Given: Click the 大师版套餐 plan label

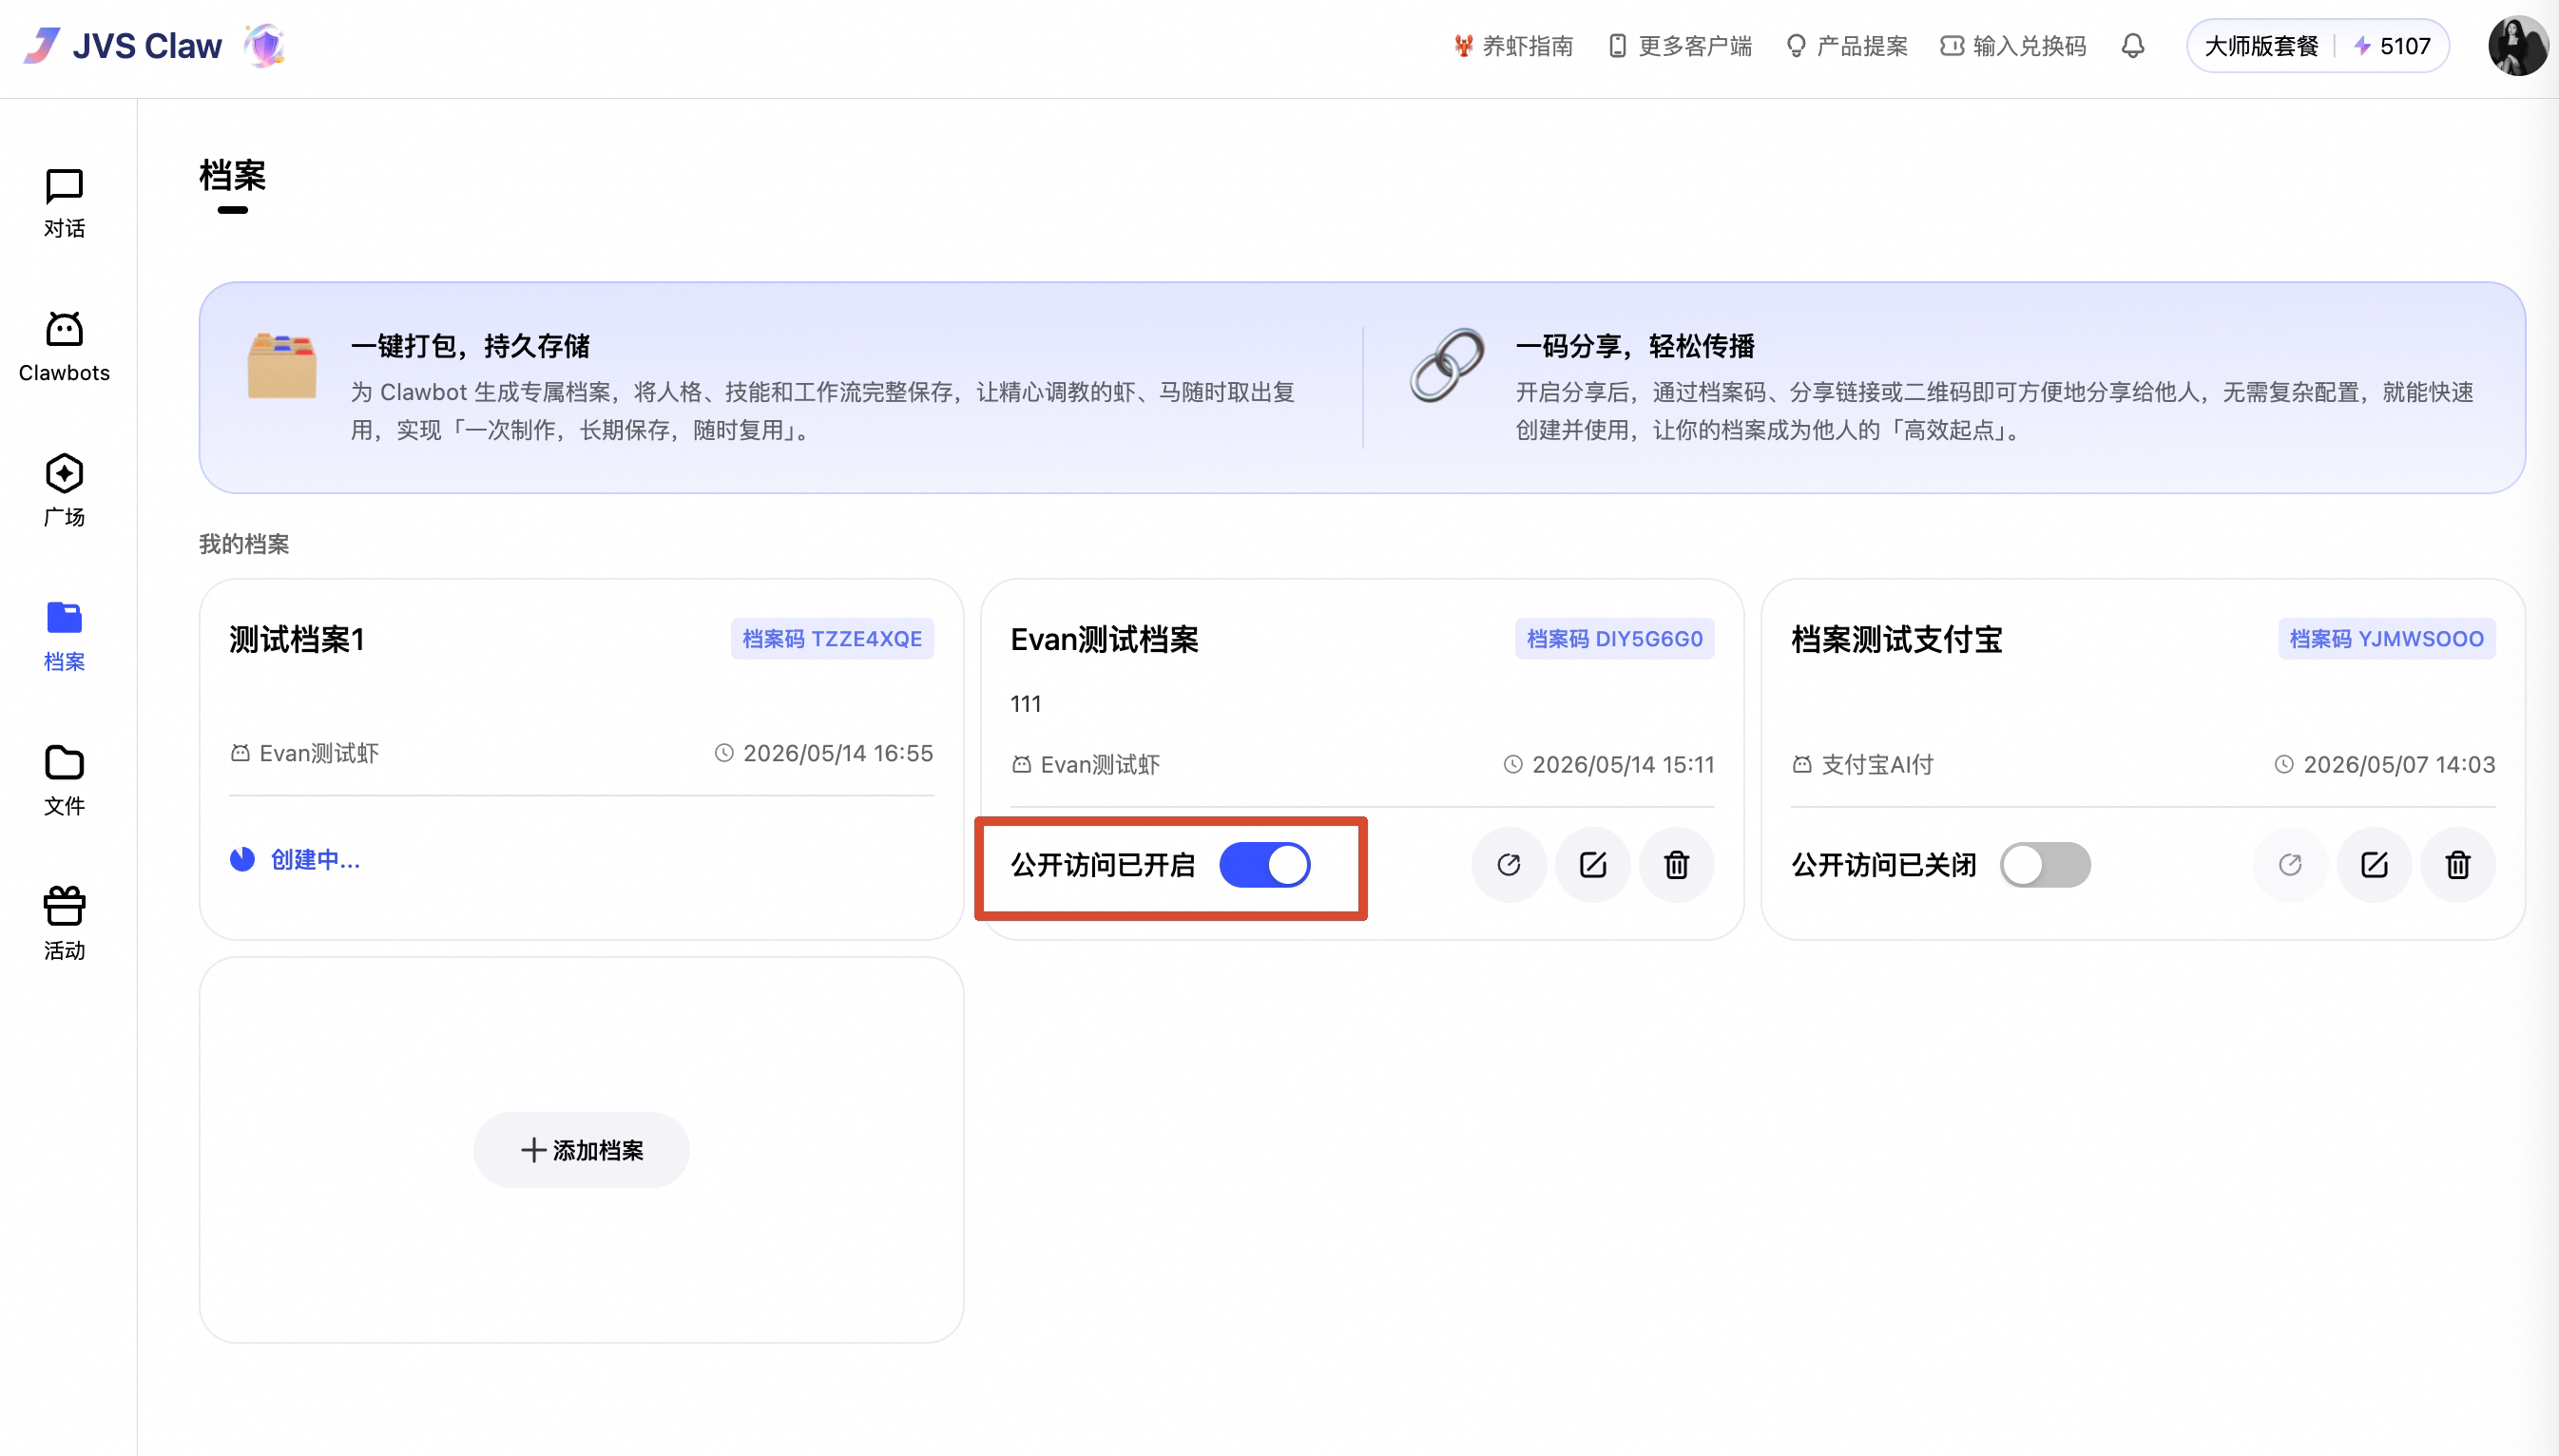Looking at the screenshot, I should pyautogui.click(x=2261, y=46).
